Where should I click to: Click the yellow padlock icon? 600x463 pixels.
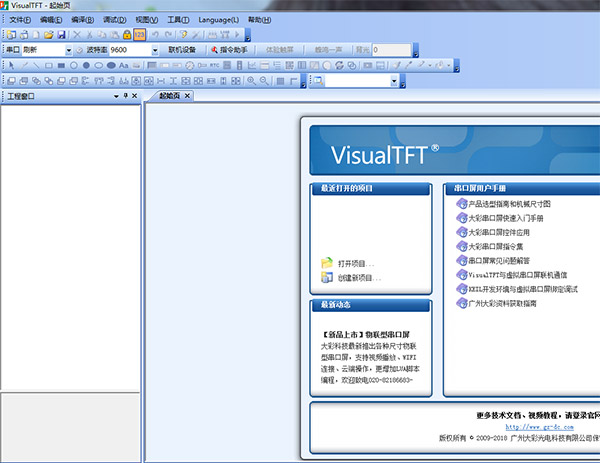tap(127, 35)
